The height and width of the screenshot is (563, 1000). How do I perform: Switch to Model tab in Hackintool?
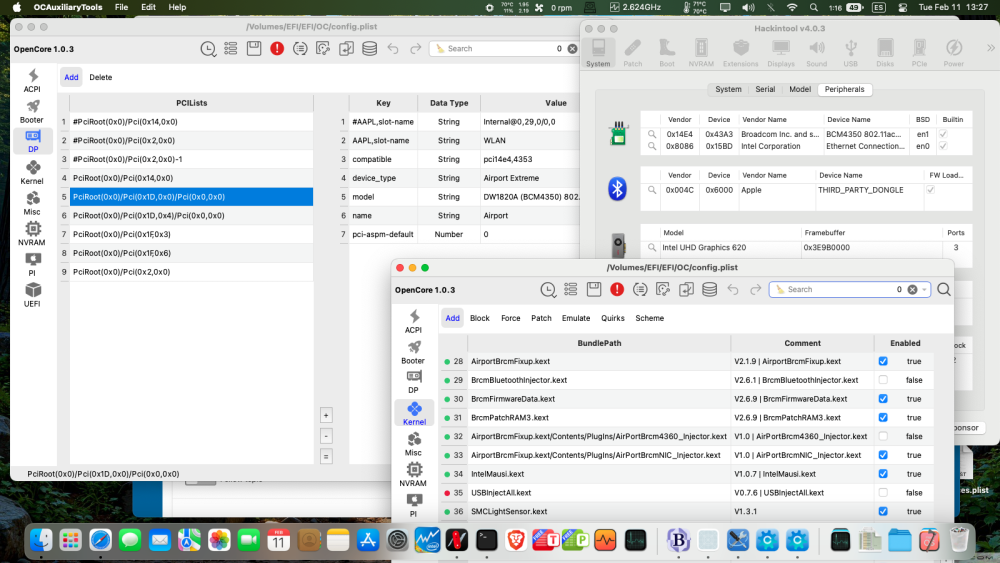point(800,89)
